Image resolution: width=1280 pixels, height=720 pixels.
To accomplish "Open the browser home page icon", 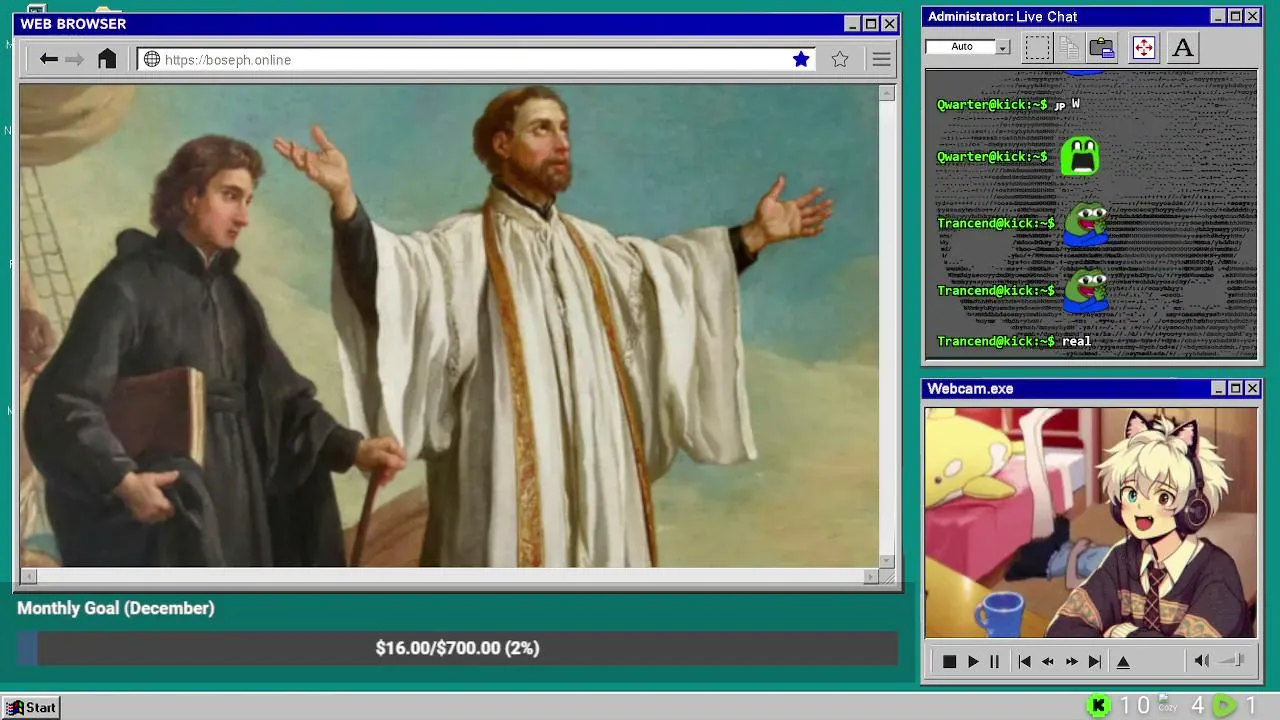I will click(107, 59).
